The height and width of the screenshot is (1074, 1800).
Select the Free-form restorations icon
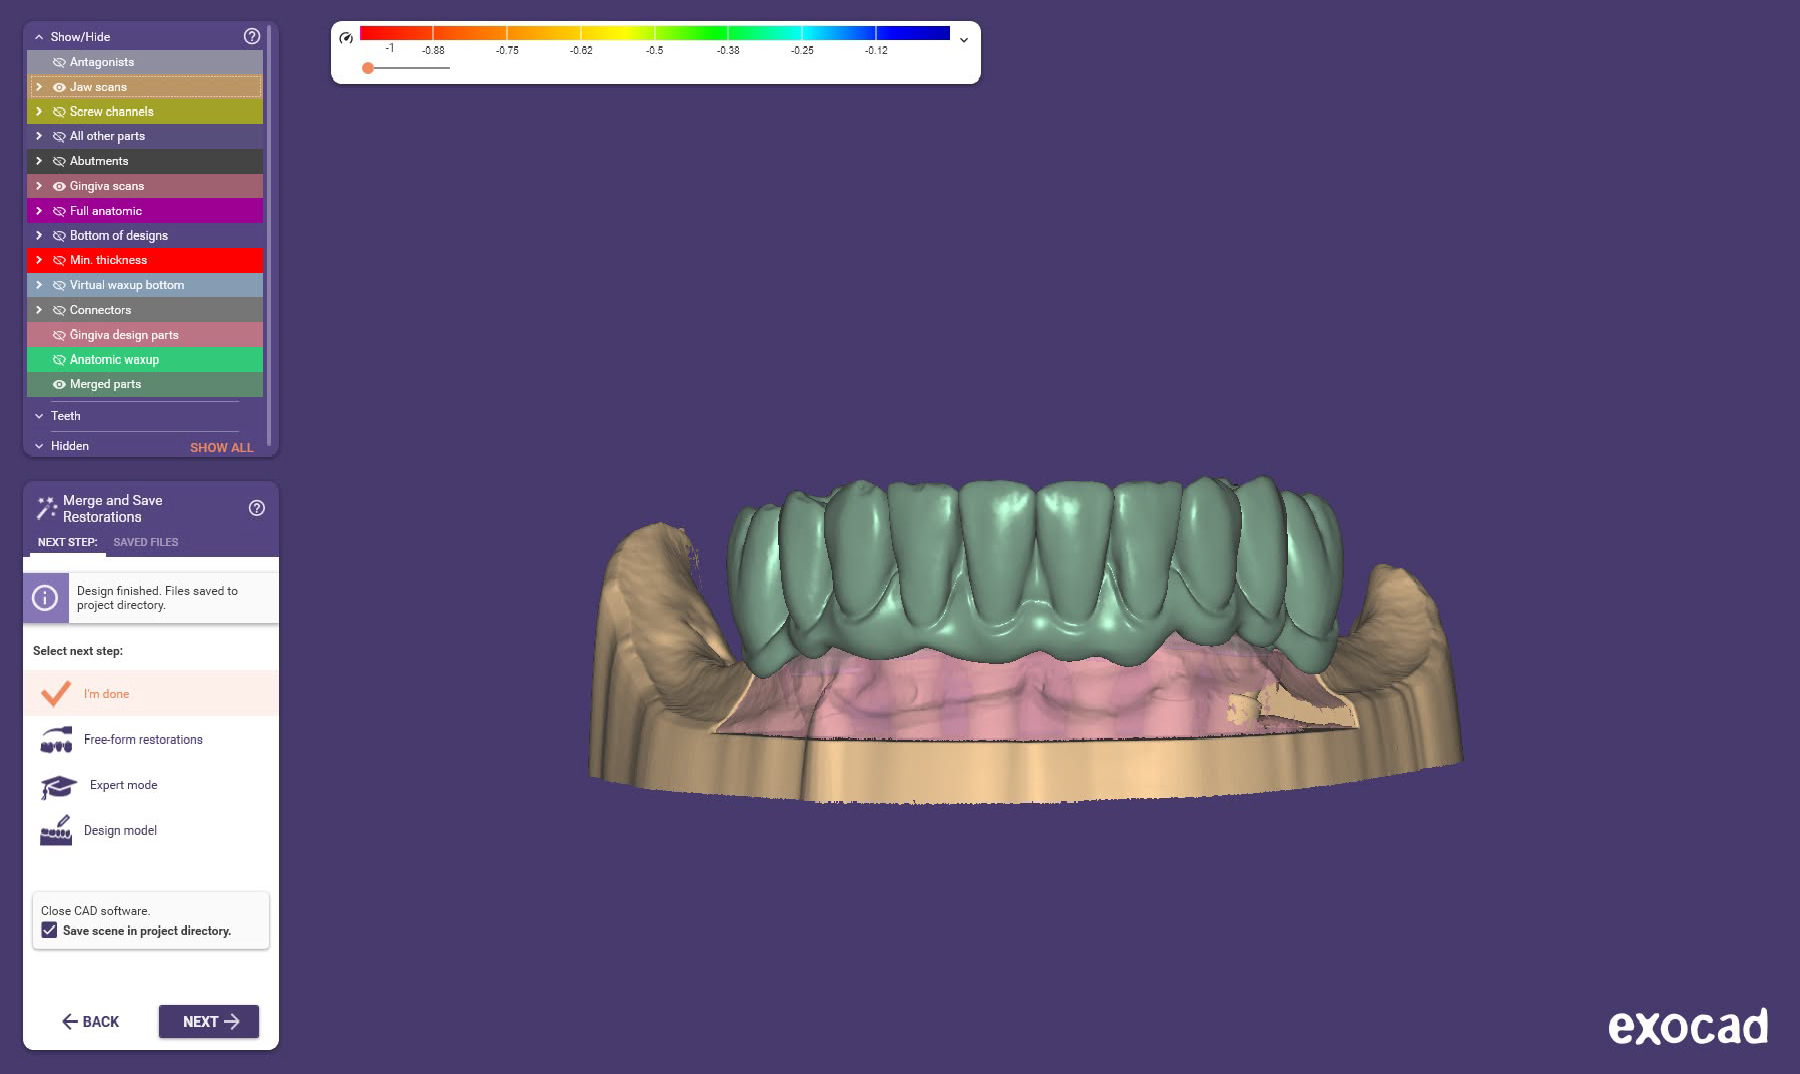pos(56,740)
